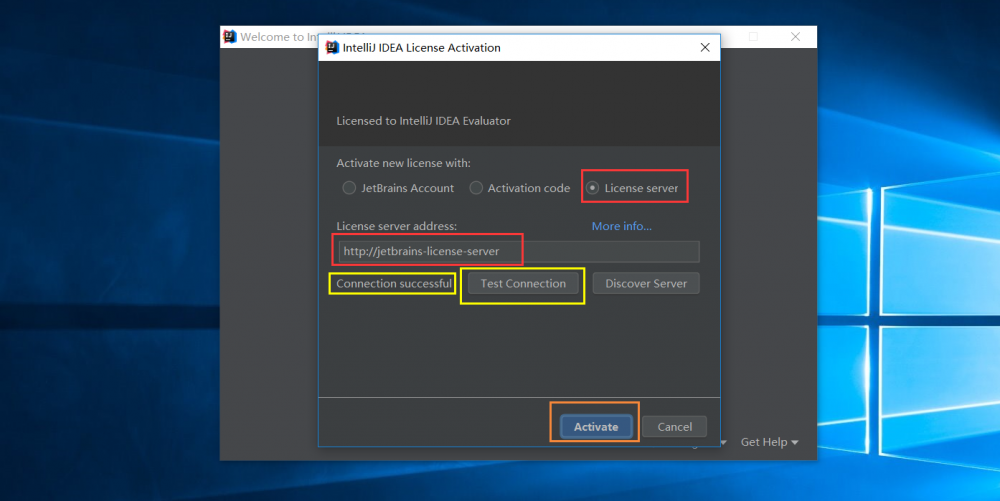Click the Connection successful status text
1000x501 pixels.
393,284
